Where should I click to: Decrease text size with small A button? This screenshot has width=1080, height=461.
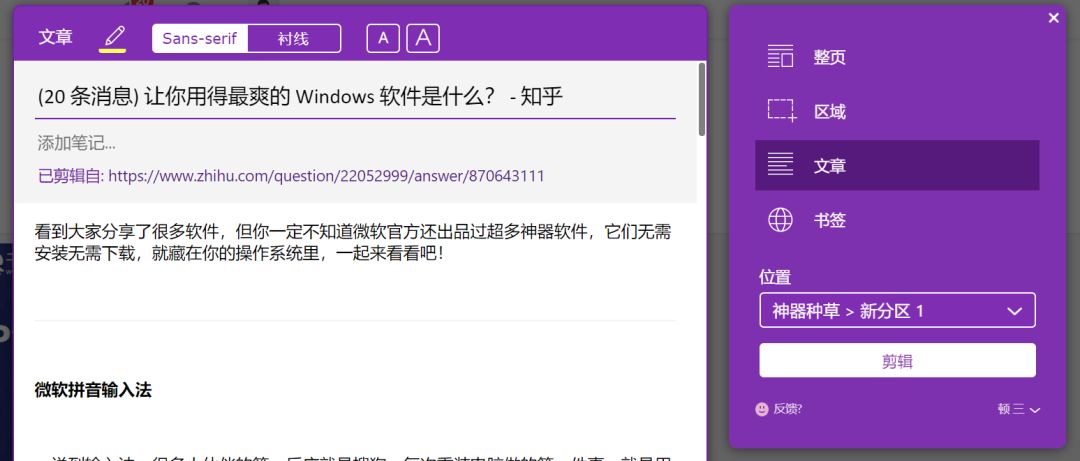point(383,39)
